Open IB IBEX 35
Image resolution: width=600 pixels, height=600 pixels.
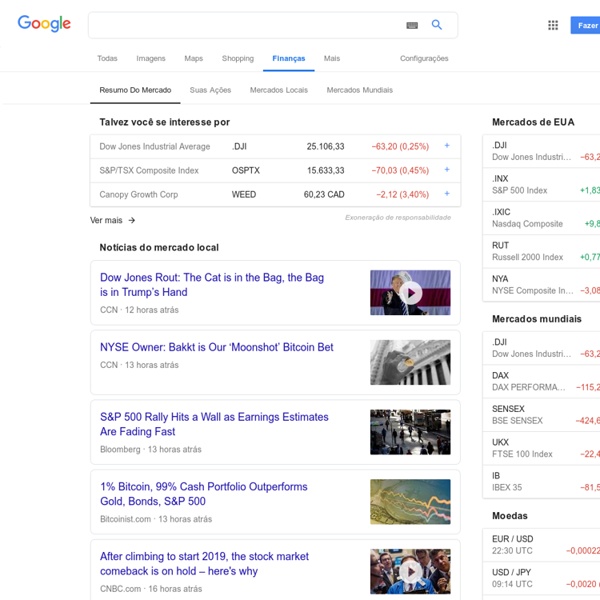[541, 481]
